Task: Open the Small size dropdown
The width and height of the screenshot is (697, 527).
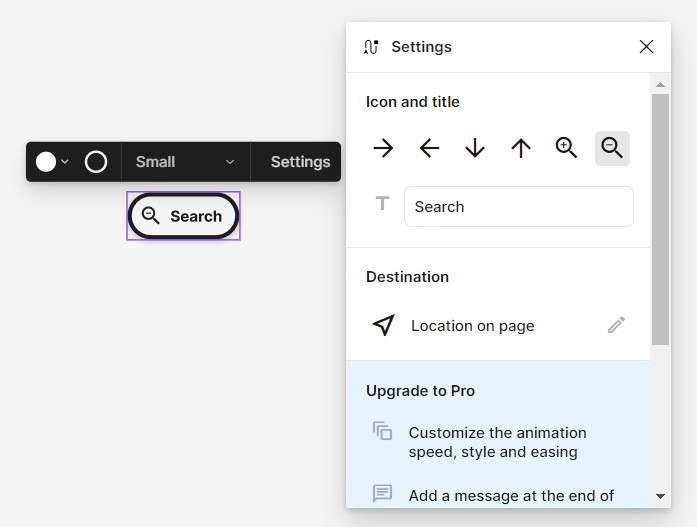Action: click(186, 162)
